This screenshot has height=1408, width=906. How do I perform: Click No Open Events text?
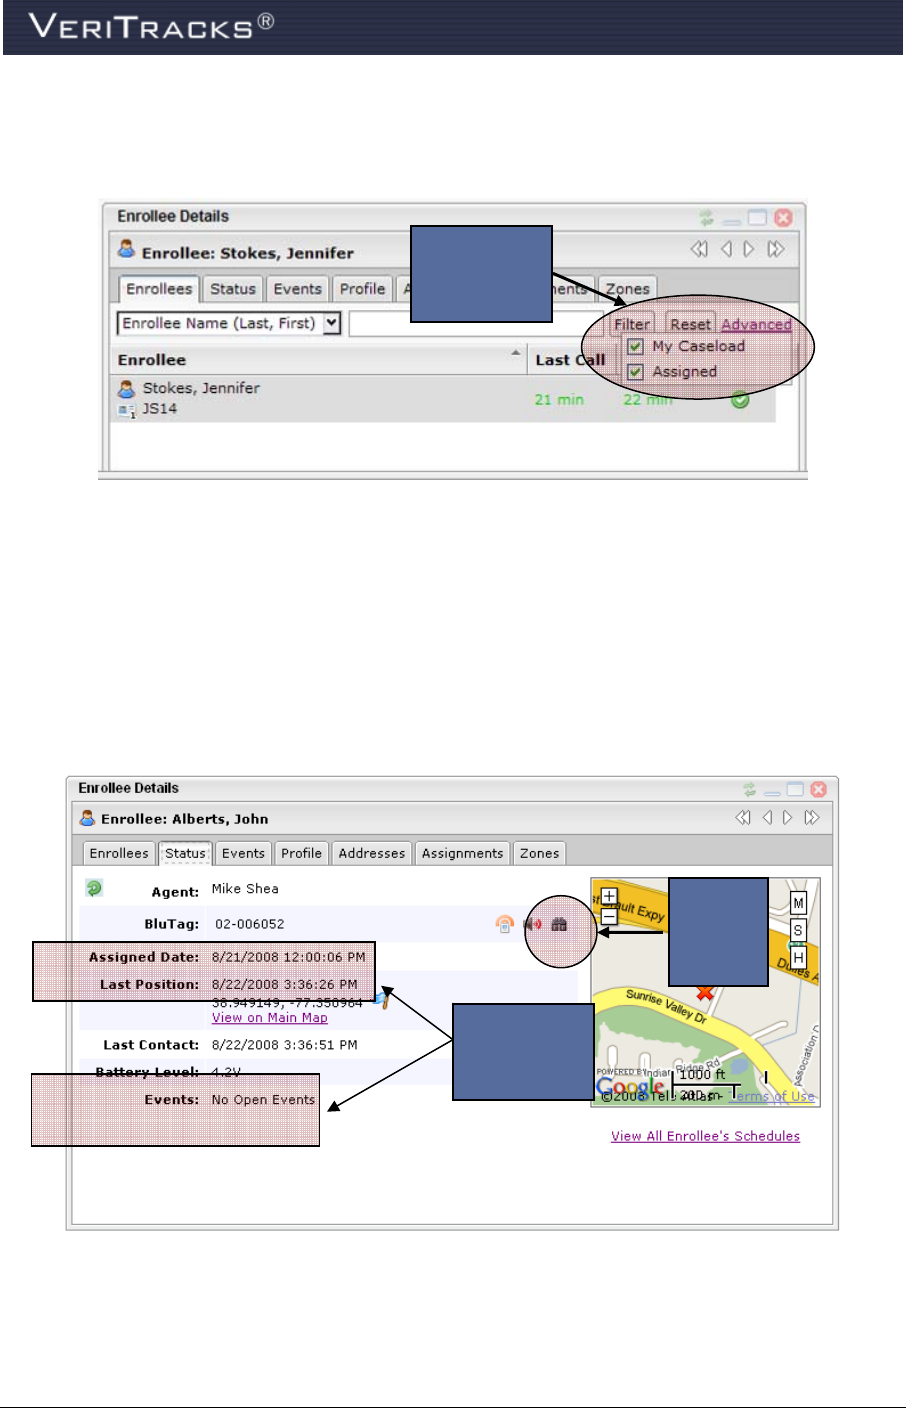tap(263, 1100)
